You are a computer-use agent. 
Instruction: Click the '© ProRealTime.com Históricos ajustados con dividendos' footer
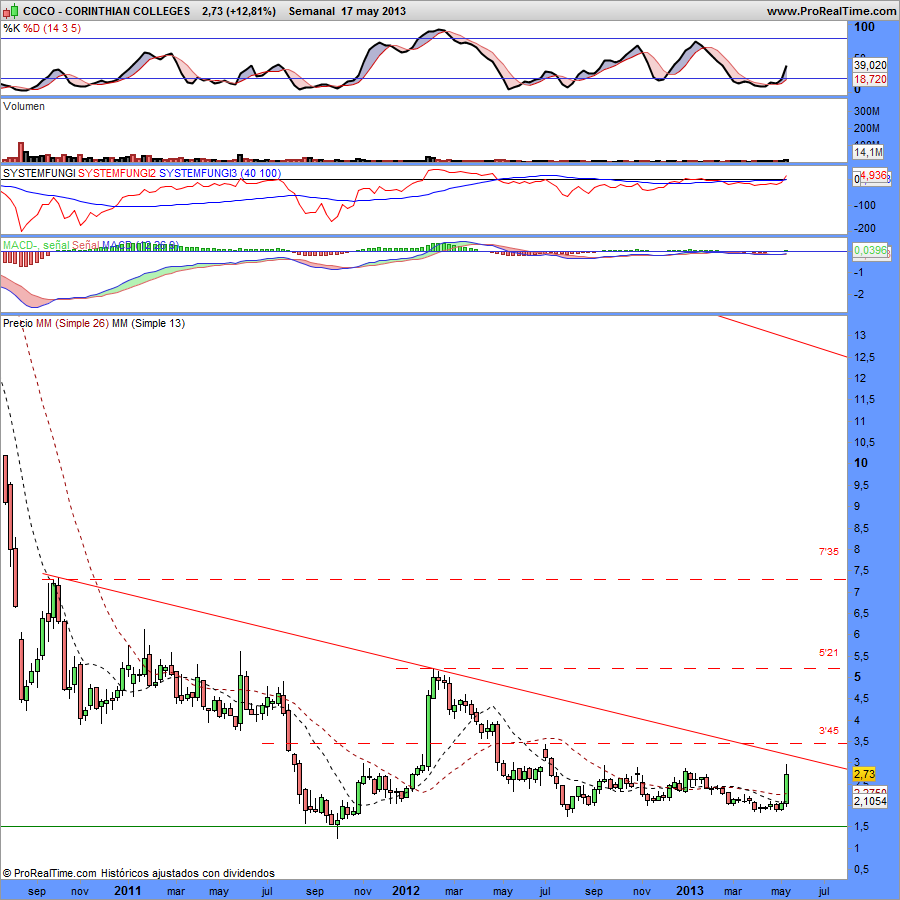coord(138,873)
